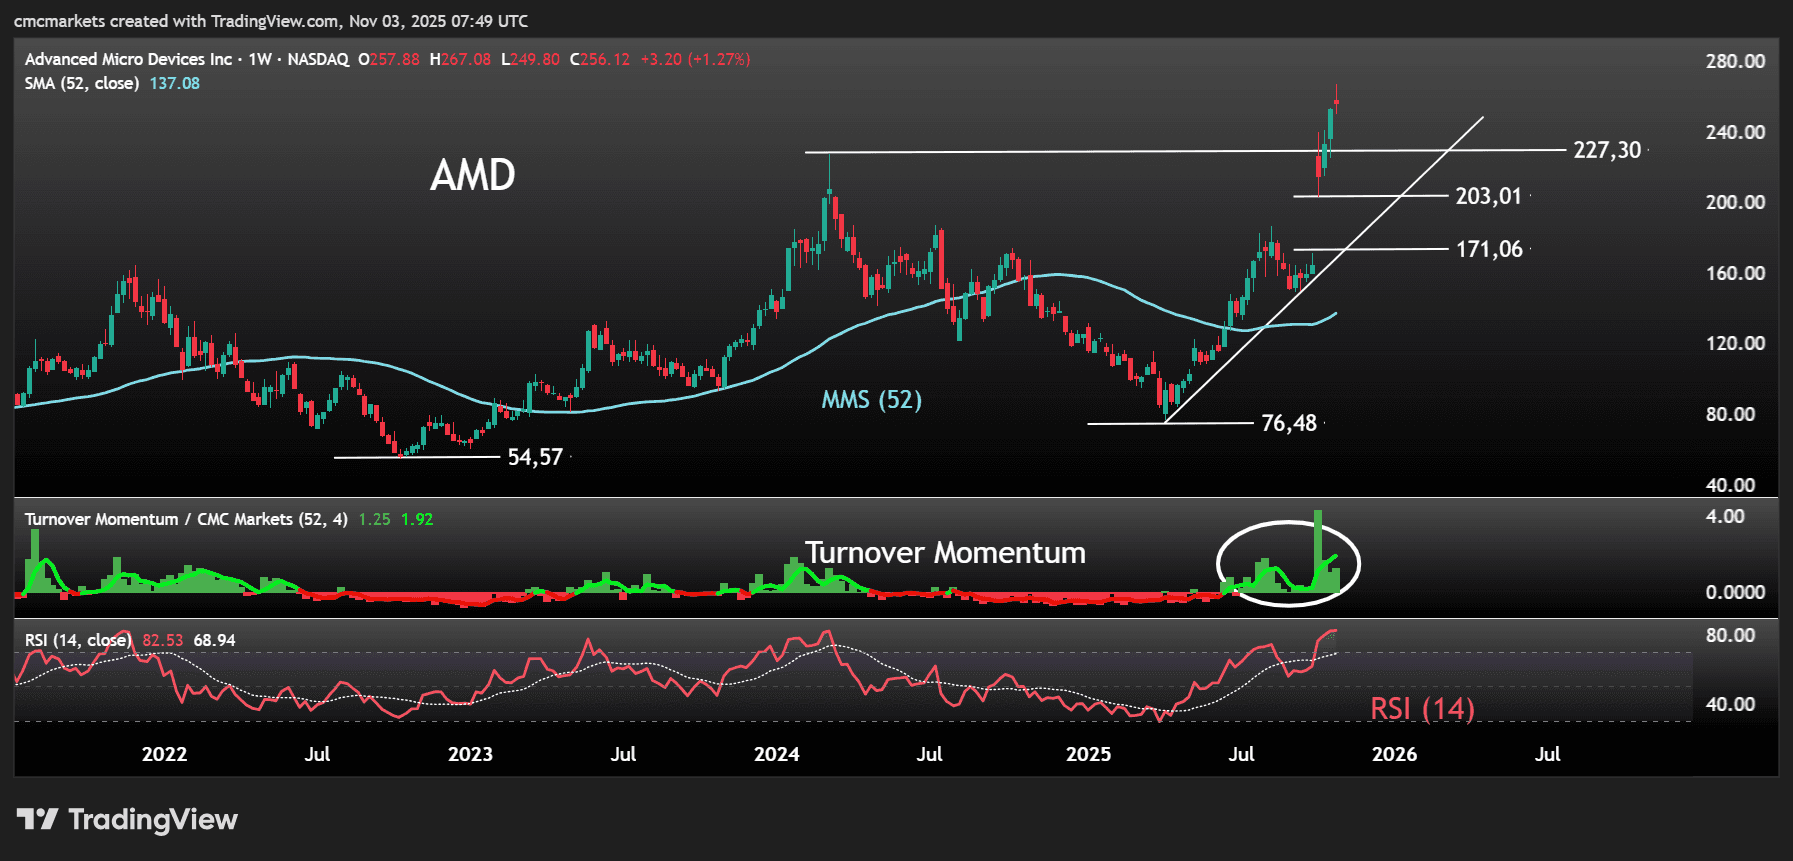This screenshot has width=1793, height=861.
Task: Select the RSI (14, close) indicator legend
Action: click(78, 640)
